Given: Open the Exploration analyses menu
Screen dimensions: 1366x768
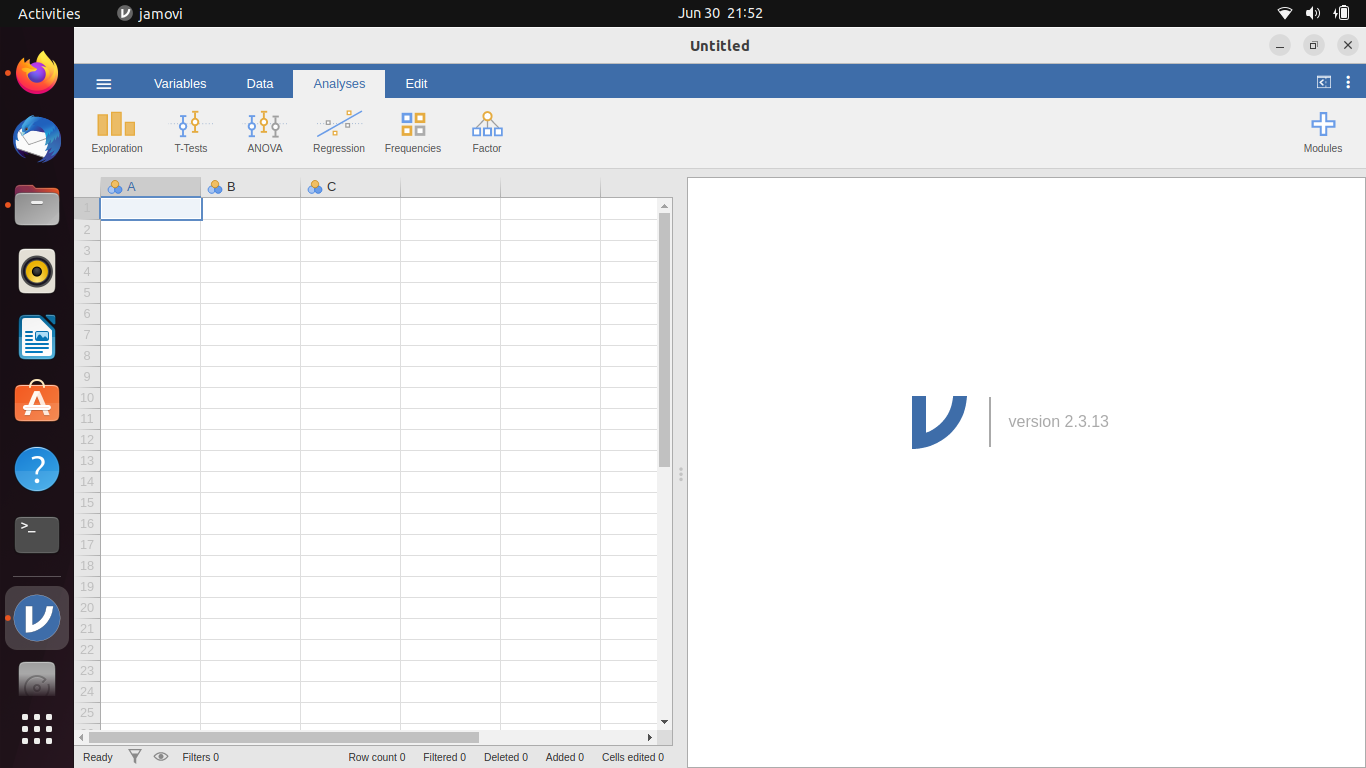Looking at the screenshot, I should (x=117, y=132).
